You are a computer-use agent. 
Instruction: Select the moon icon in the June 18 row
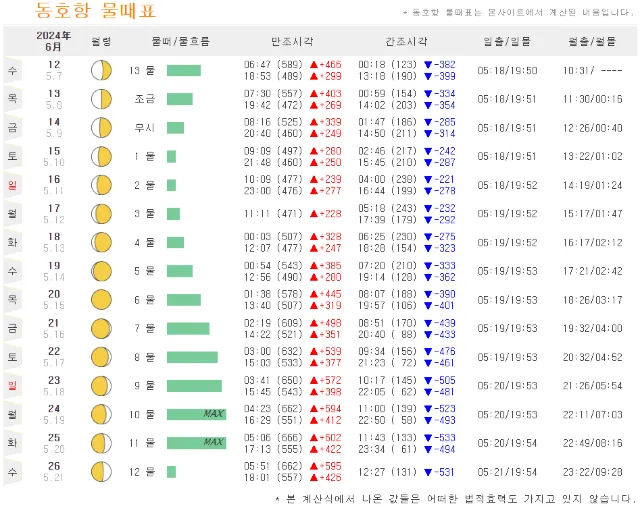pyautogui.click(x=100, y=242)
